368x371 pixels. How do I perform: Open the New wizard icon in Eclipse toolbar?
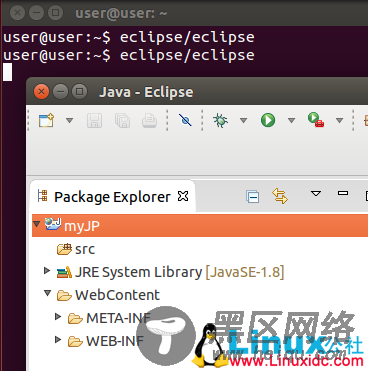pos(46,120)
